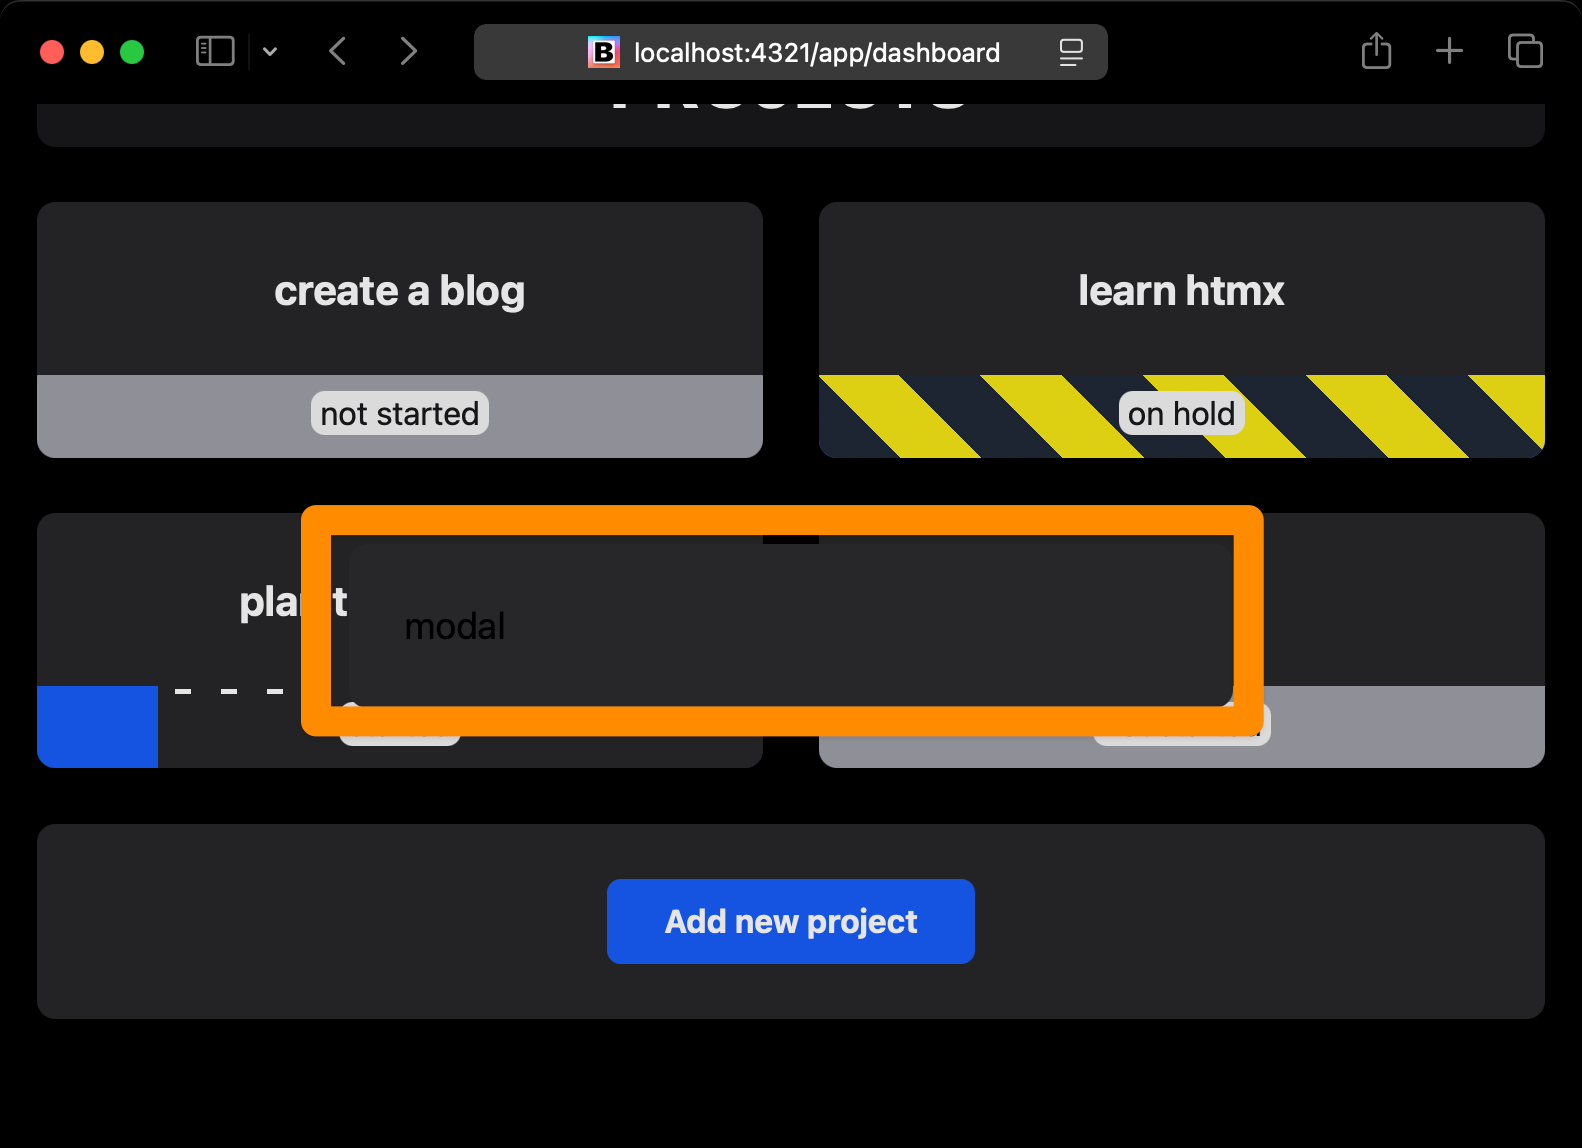Click the 'not started' status badge

pyautogui.click(x=400, y=413)
